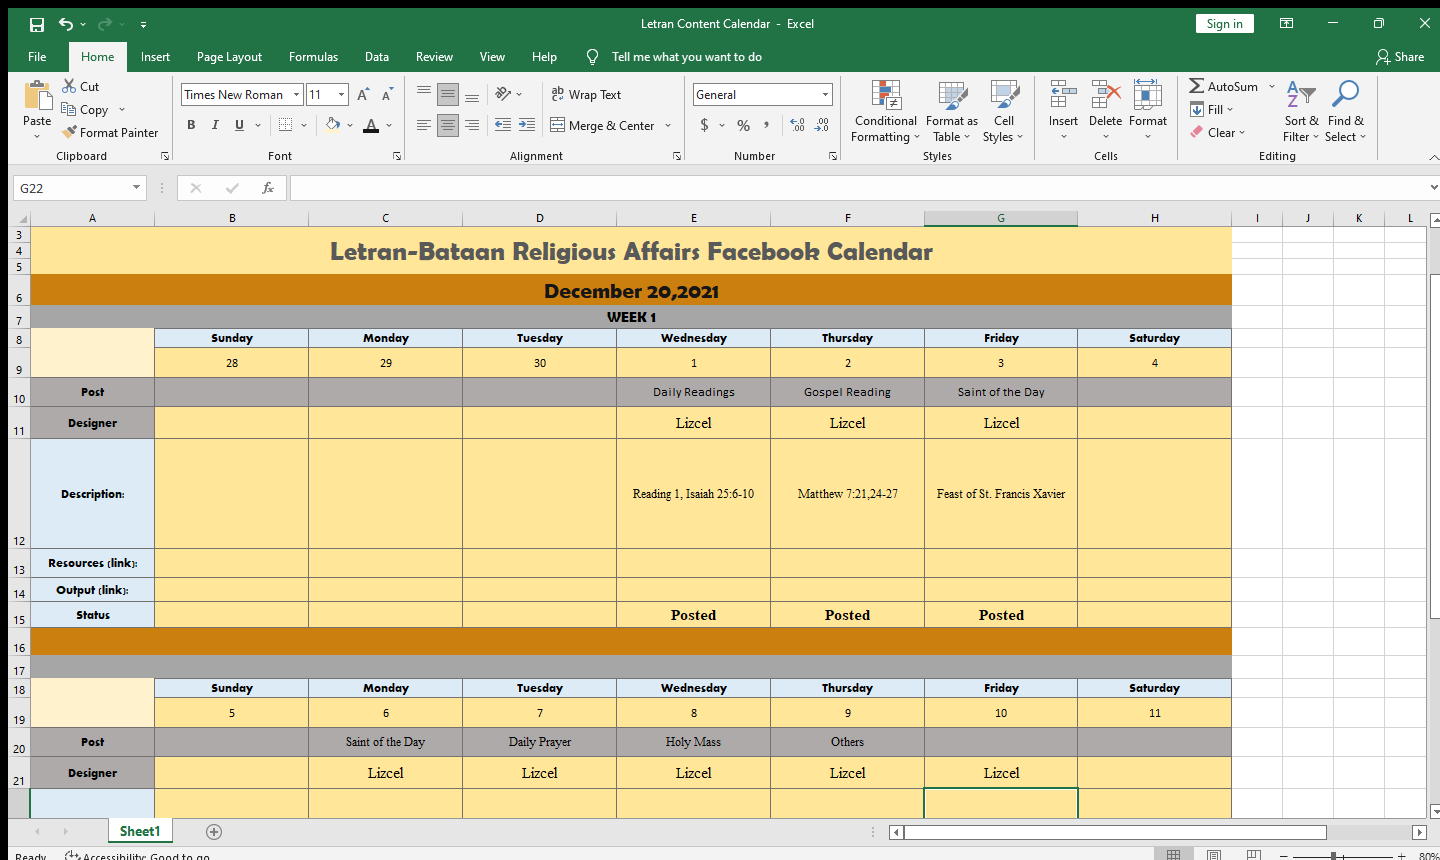Switch to the Page Layout tab
The width and height of the screenshot is (1440, 860).
coord(229,57)
